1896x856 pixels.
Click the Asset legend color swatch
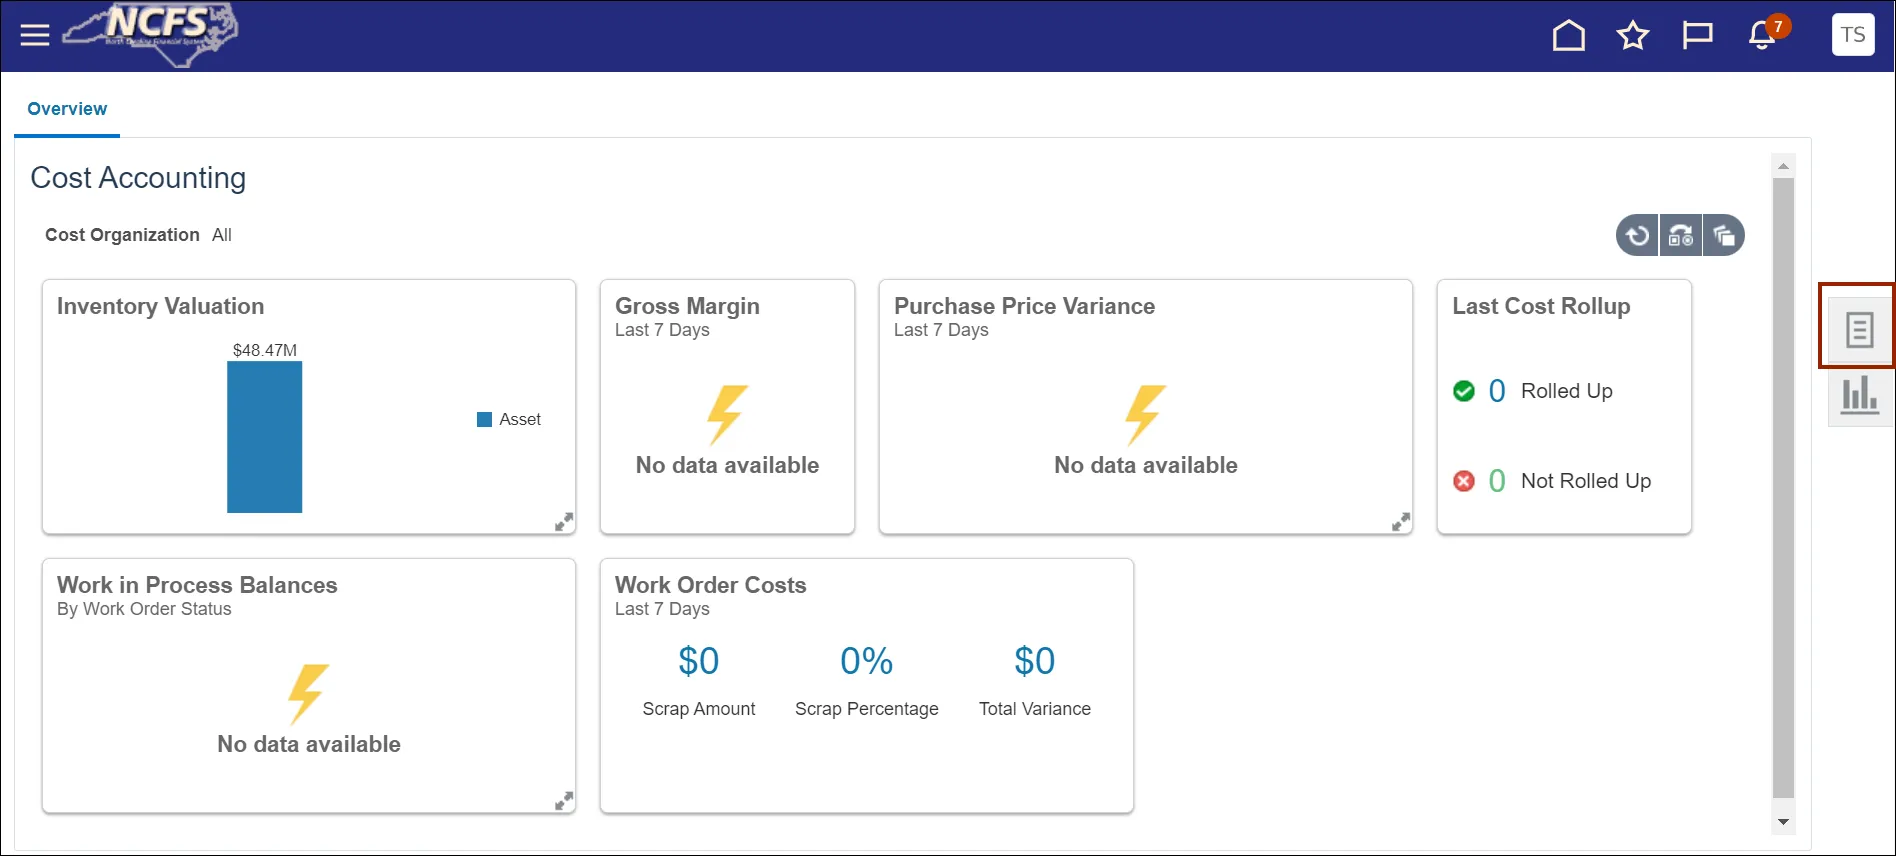tap(484, 420)
